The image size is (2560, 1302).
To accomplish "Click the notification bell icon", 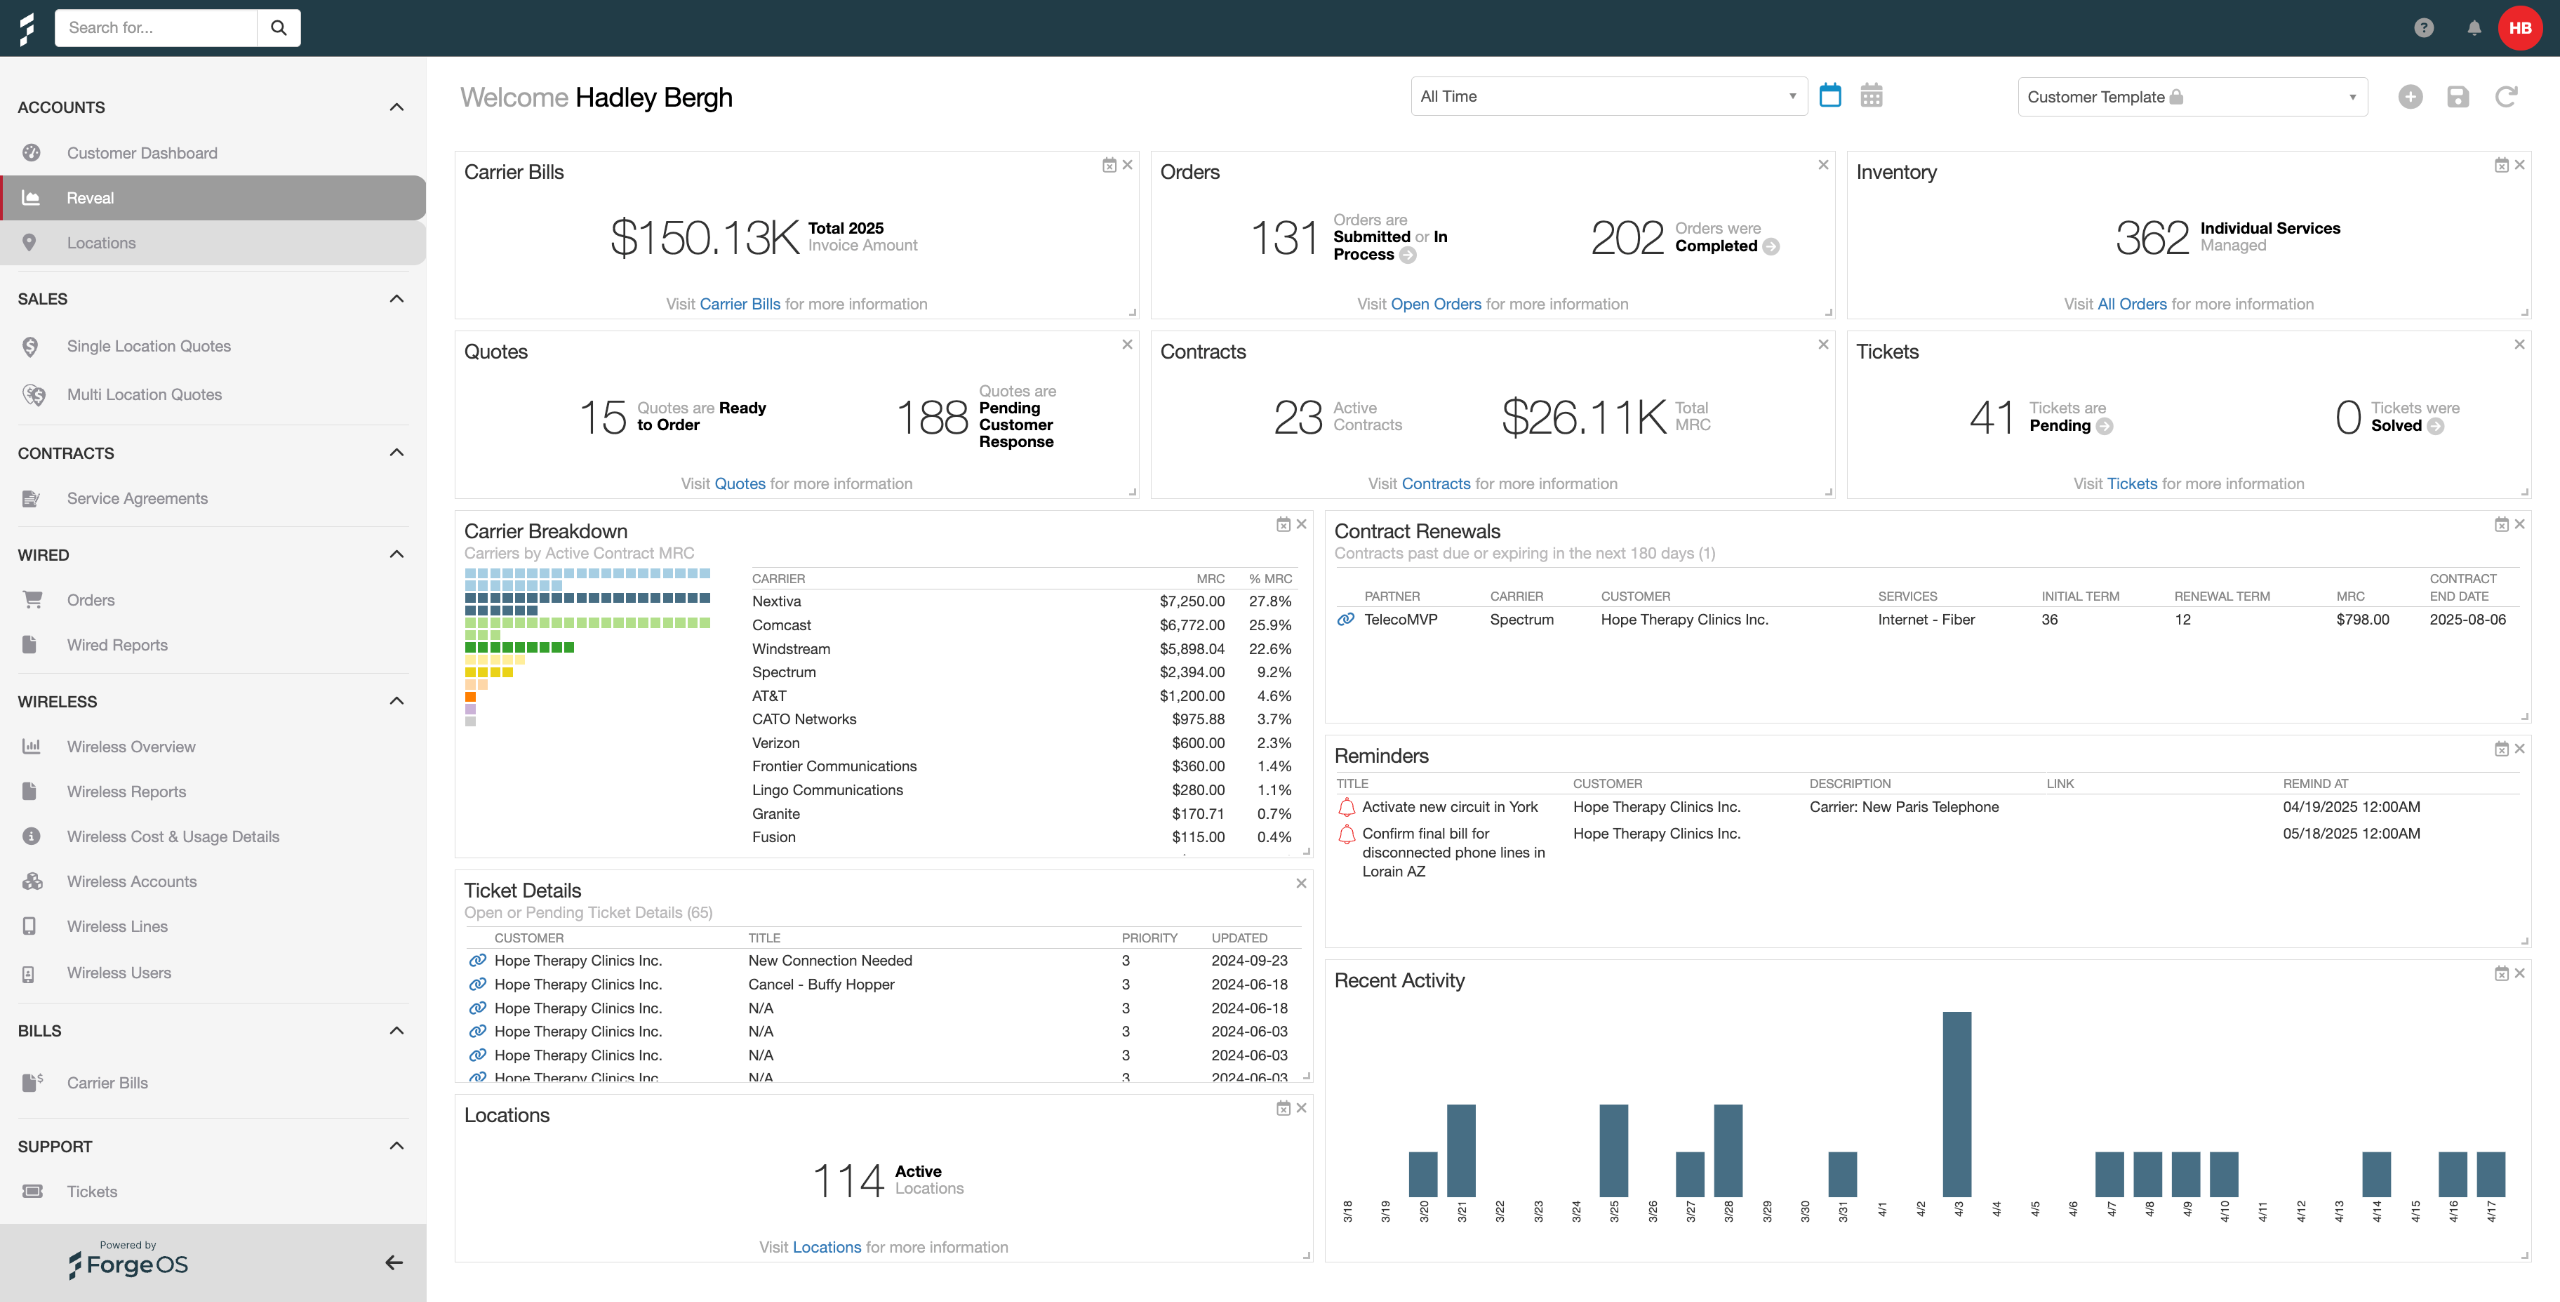I will point(2474,28).
